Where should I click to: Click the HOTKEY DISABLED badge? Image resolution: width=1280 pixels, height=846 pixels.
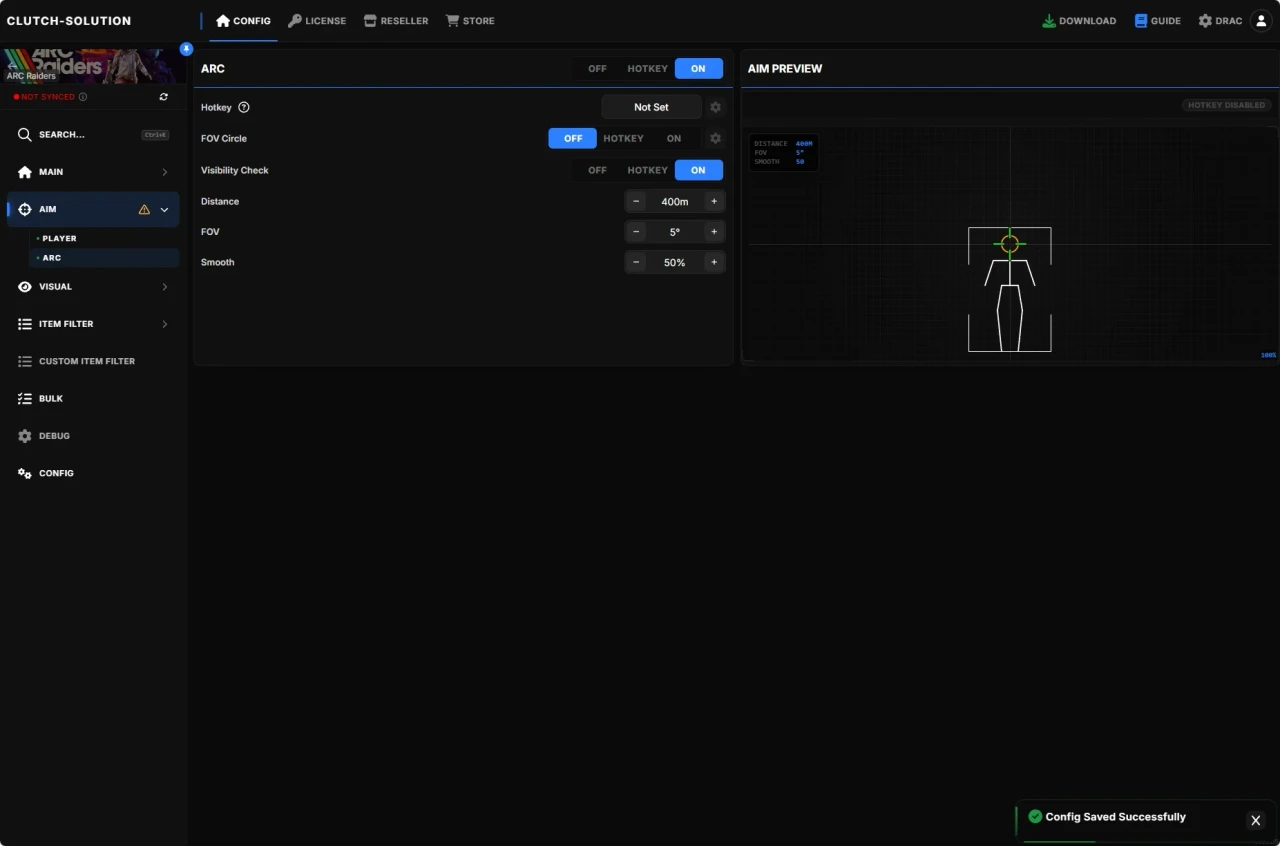click(1226, 105)
